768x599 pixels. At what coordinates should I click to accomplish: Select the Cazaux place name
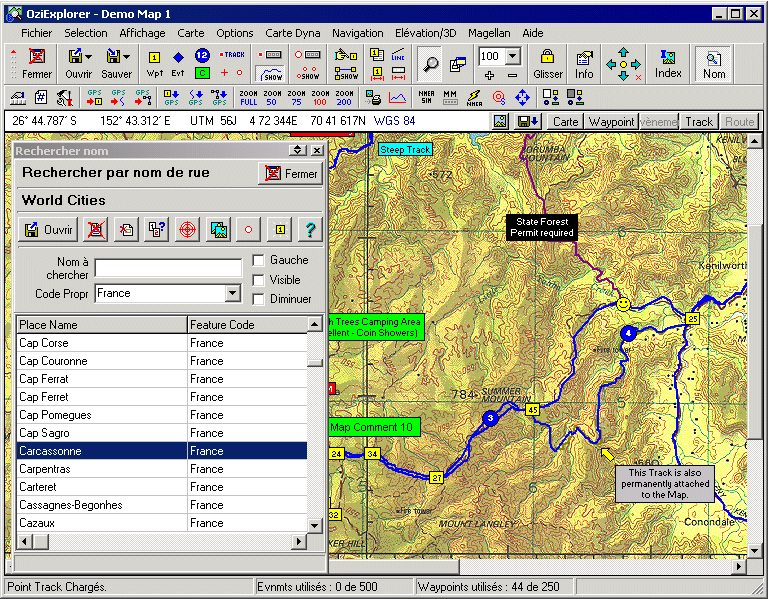37,523
